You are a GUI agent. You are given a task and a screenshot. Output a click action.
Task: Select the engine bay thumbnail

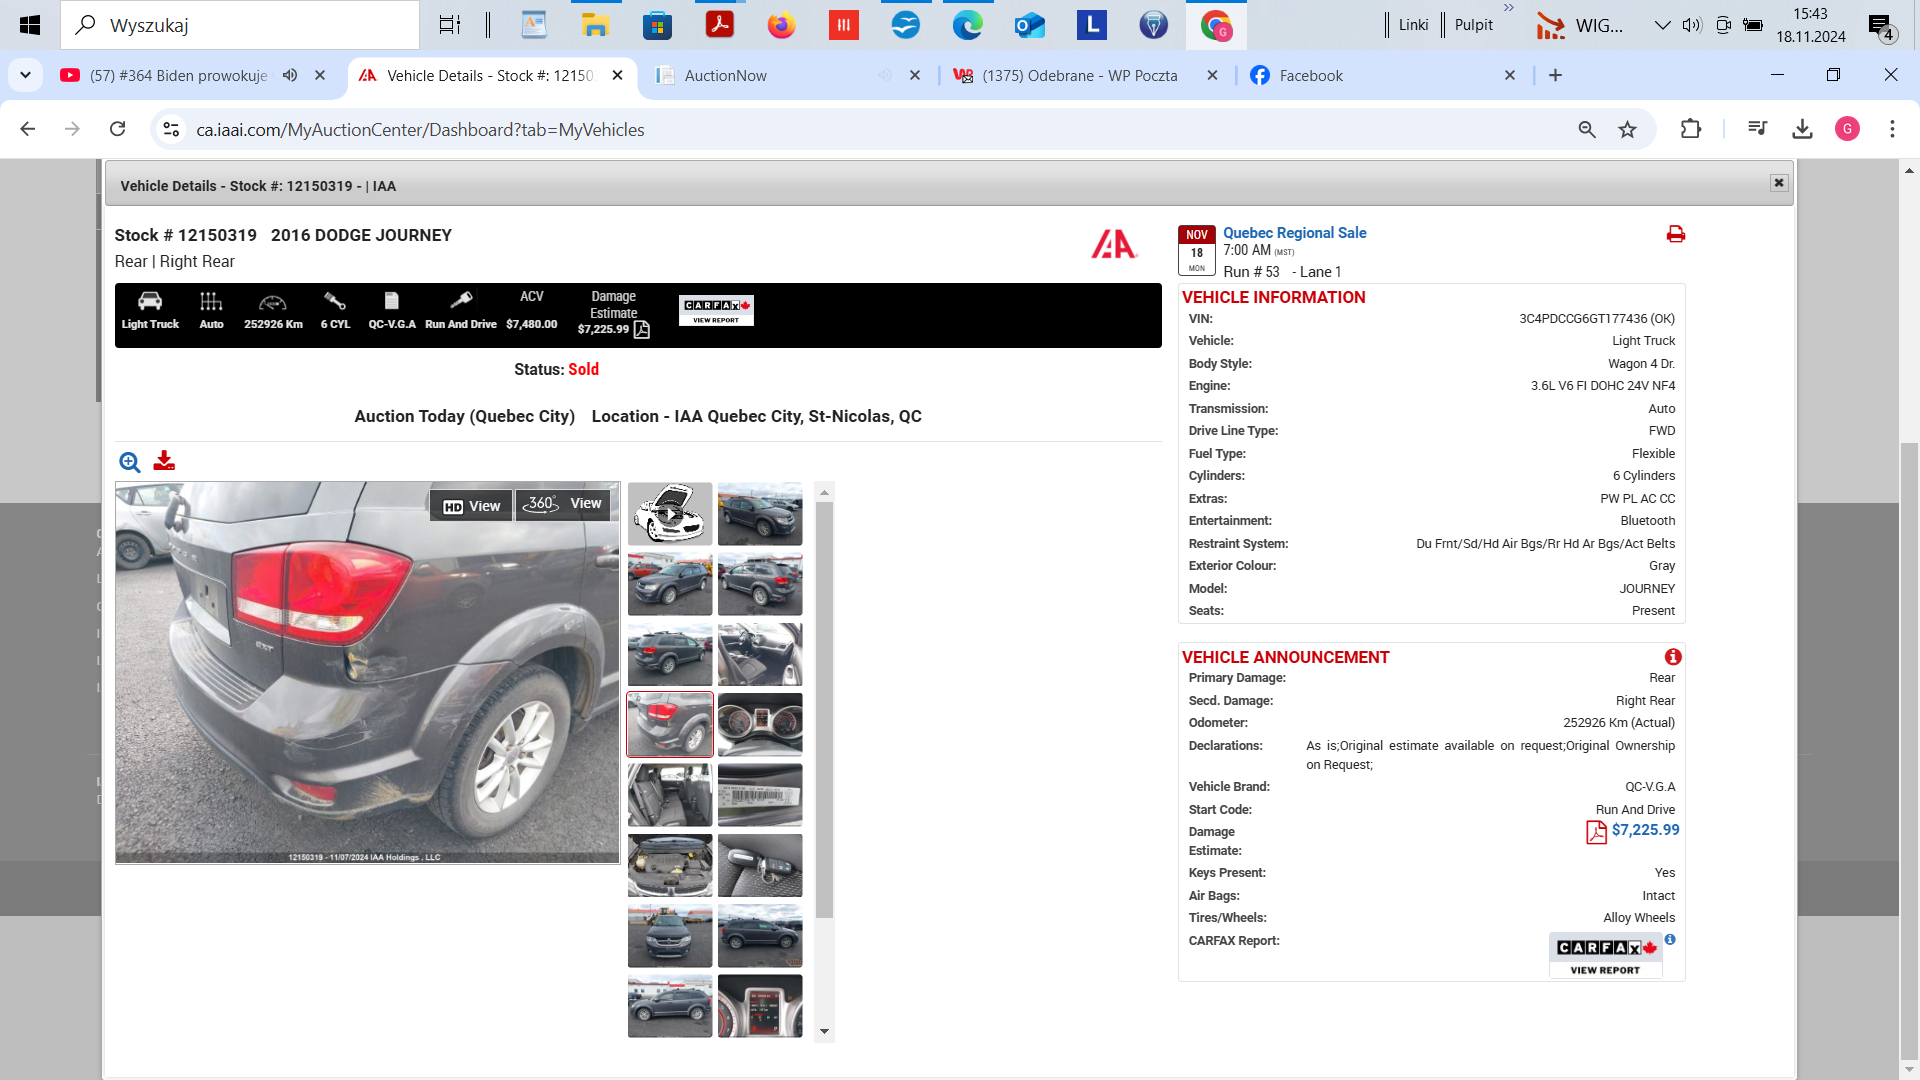tap(670, 865)
